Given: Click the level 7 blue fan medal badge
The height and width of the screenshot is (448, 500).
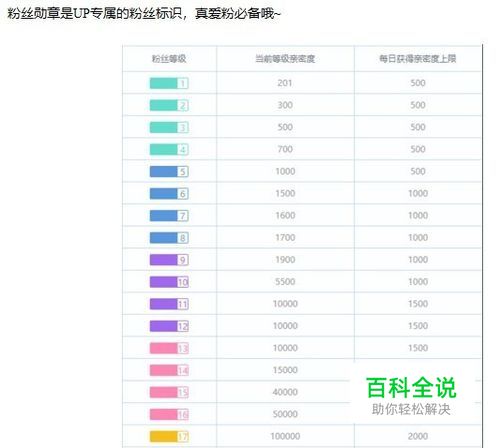Looking at the screenshot, I should [169, 216].
